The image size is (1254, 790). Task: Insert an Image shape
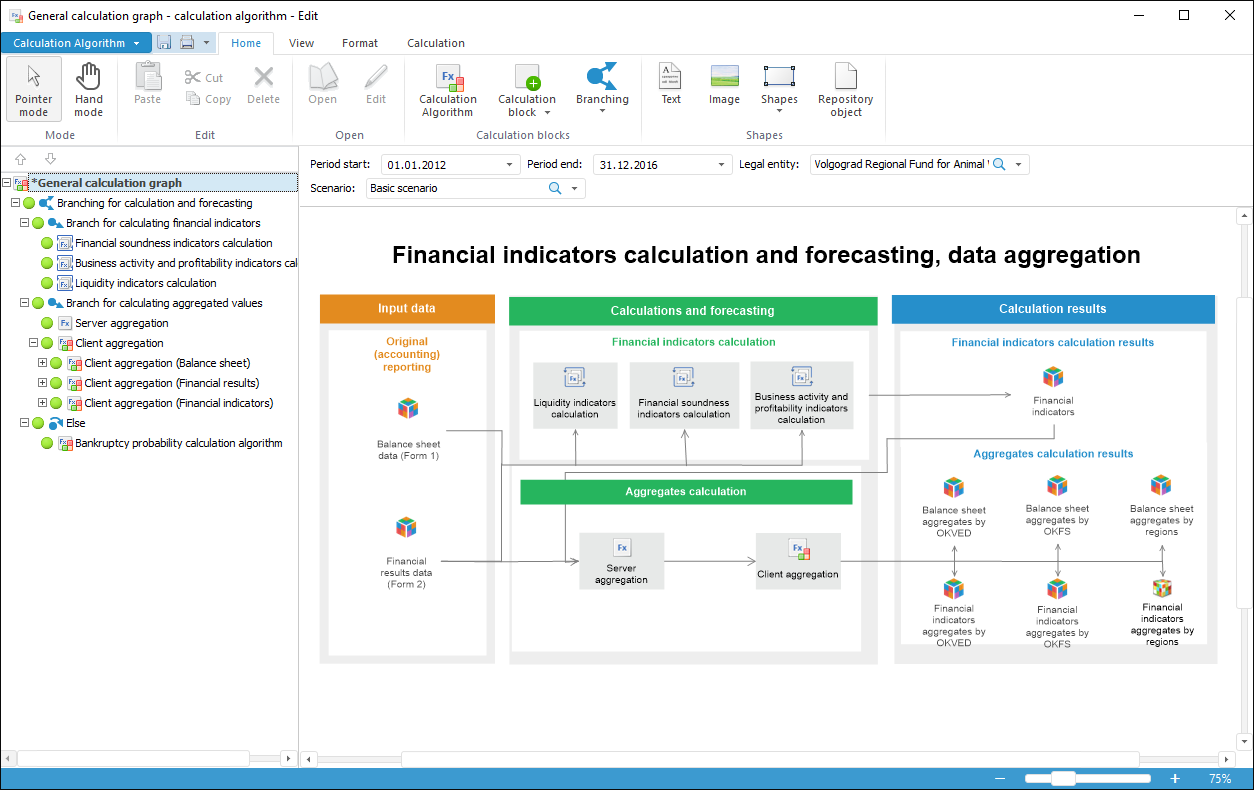(724, 84)
